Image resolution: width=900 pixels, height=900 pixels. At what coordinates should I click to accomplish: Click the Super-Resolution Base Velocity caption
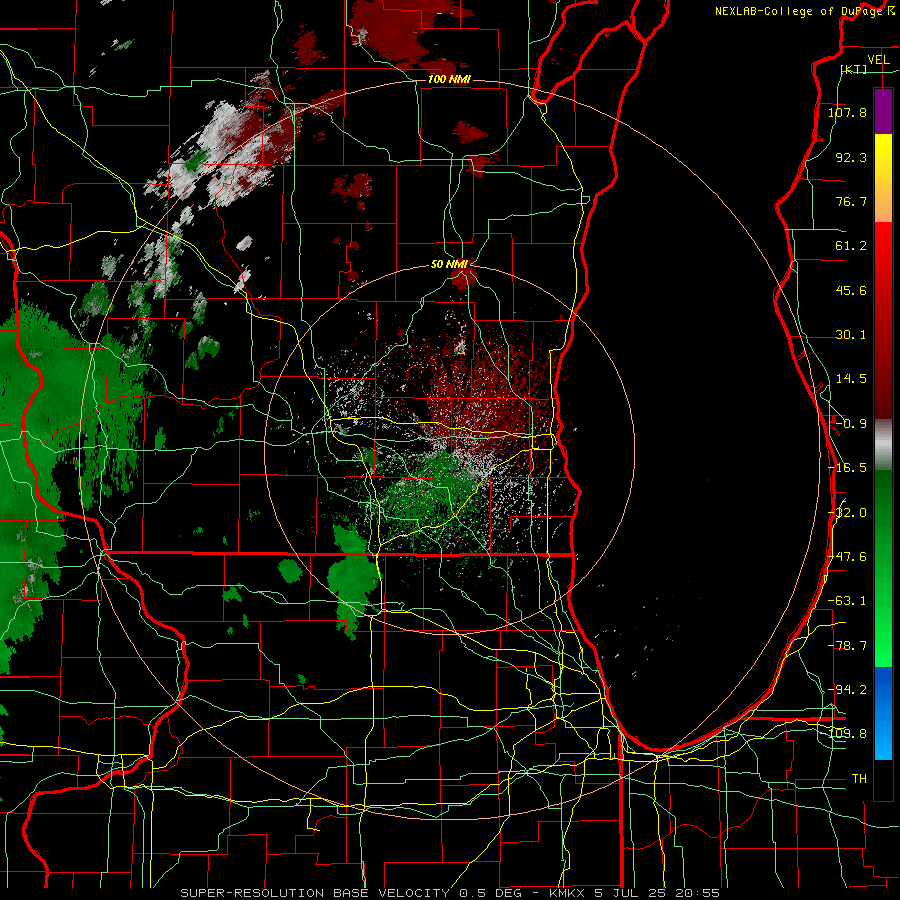(x=450, y=893)
